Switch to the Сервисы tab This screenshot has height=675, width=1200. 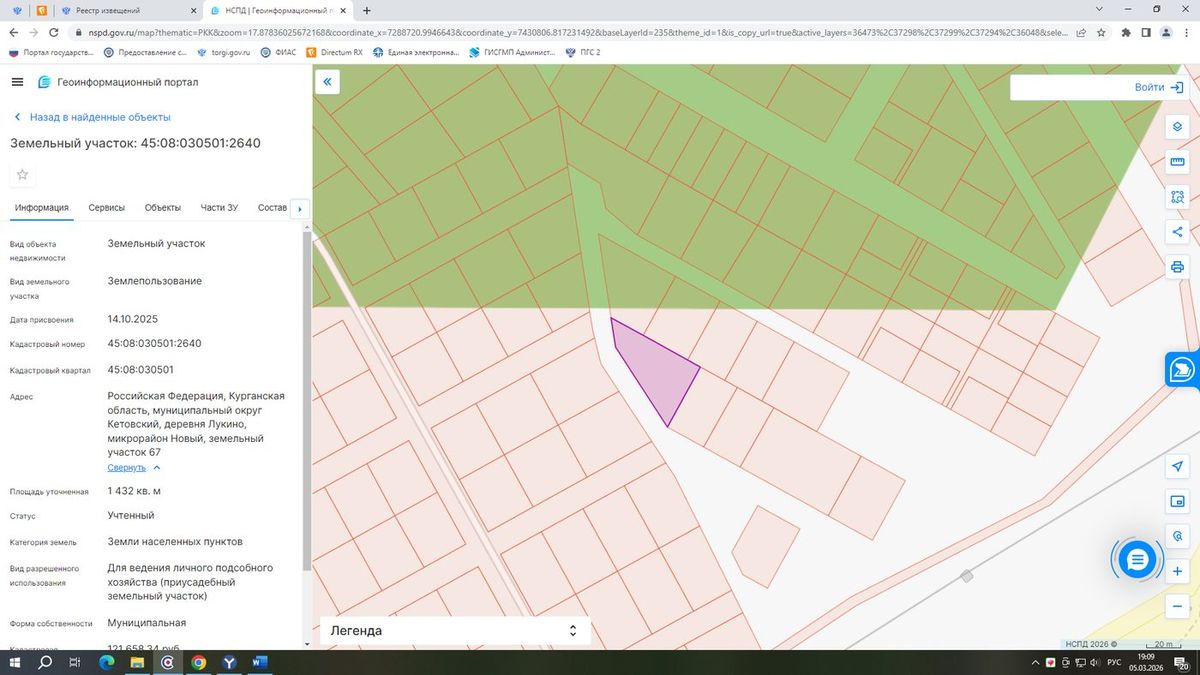tap(107, 208)
